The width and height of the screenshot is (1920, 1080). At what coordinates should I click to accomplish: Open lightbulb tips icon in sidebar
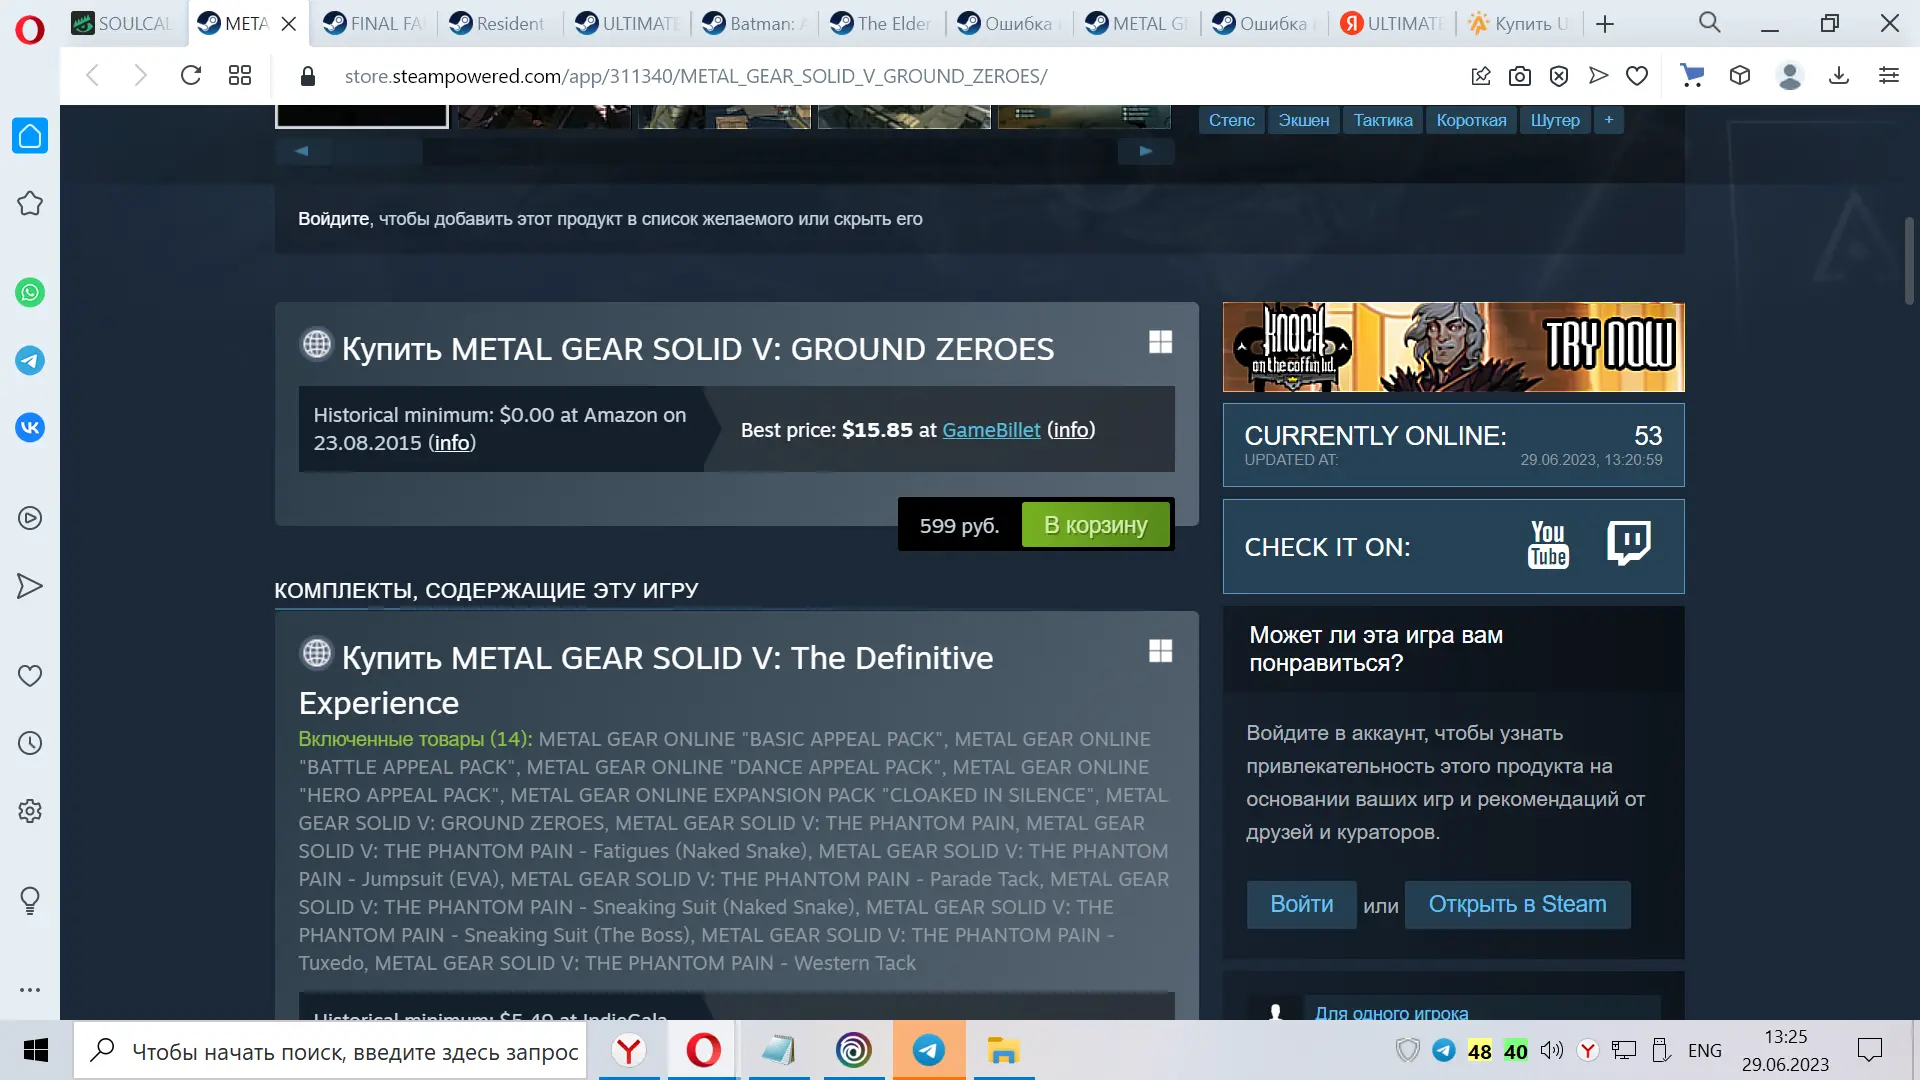[x=30, y=901]
